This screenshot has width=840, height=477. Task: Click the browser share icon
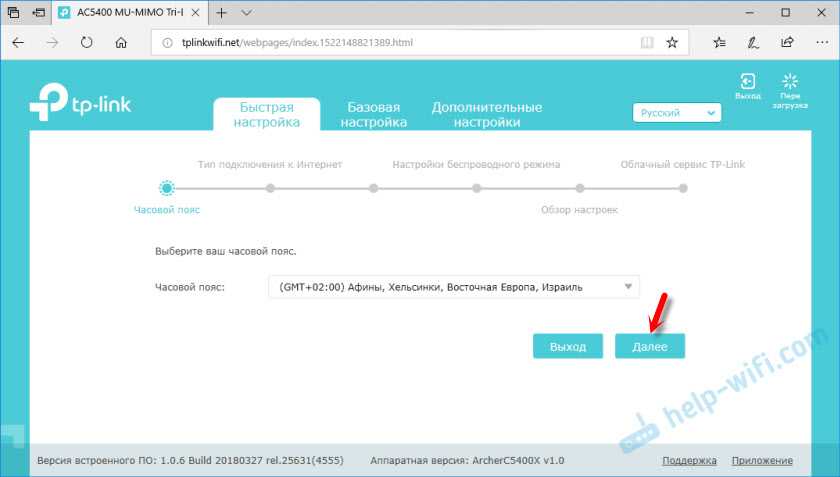coord(787,43)
